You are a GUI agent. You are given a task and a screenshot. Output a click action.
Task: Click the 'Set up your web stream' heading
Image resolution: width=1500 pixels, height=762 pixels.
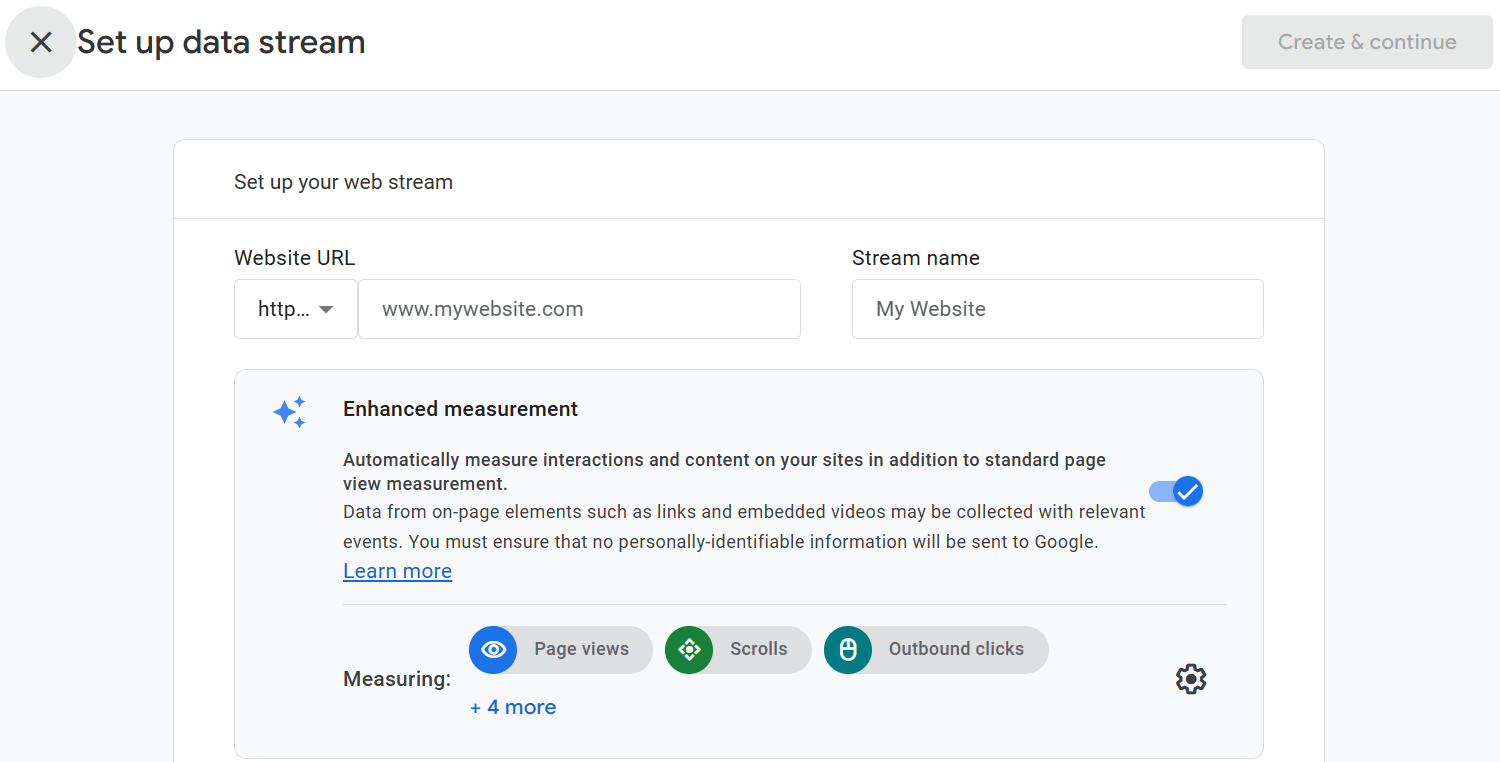(343, 182)
